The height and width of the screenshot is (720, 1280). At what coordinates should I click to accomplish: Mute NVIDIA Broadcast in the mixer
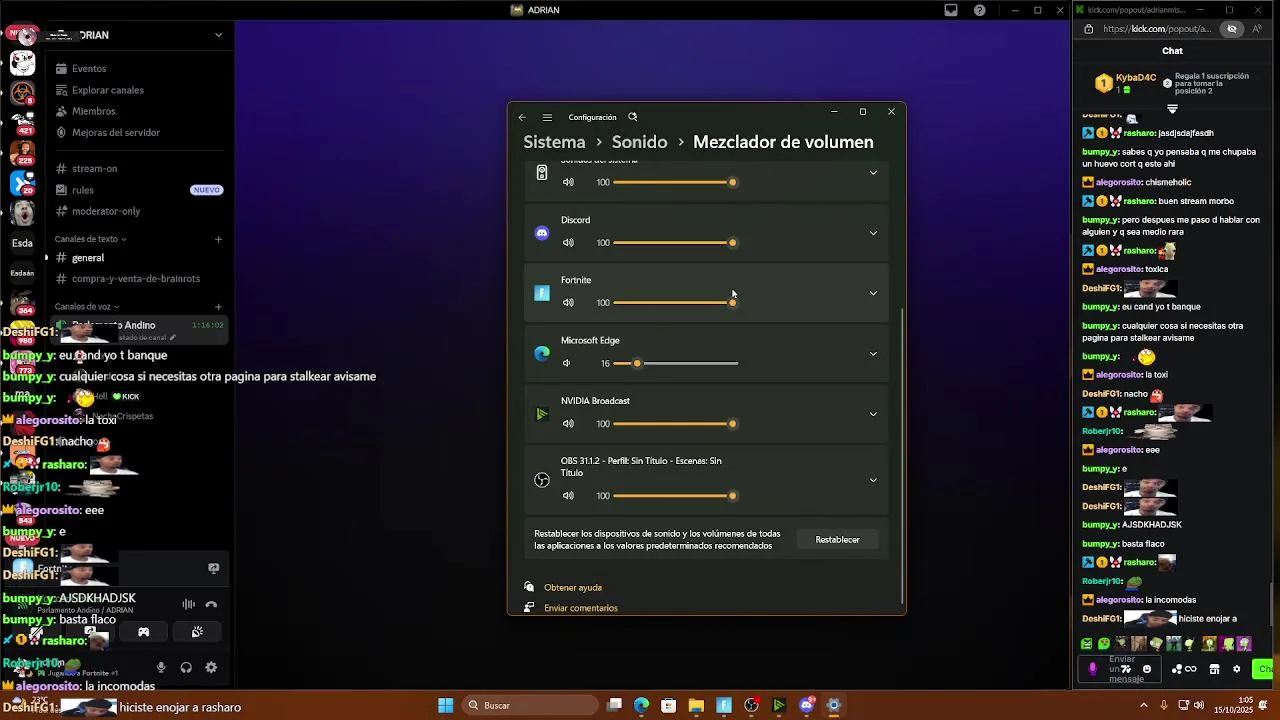click(x=568, y=424)
